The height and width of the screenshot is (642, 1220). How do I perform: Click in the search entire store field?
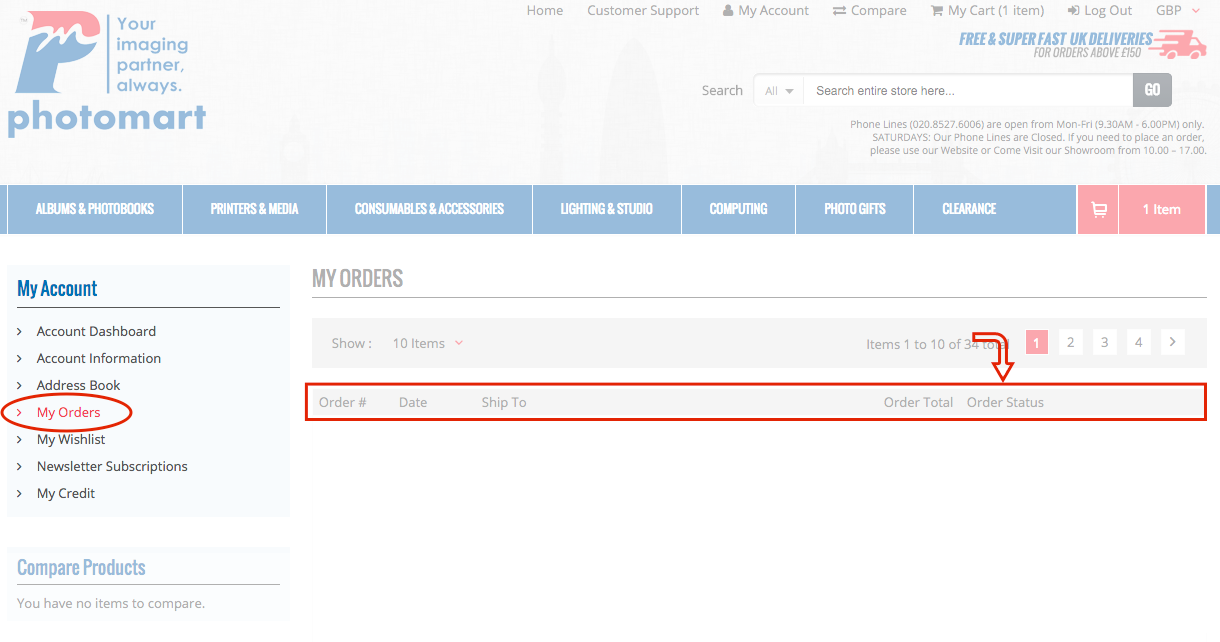coord(966,91)
